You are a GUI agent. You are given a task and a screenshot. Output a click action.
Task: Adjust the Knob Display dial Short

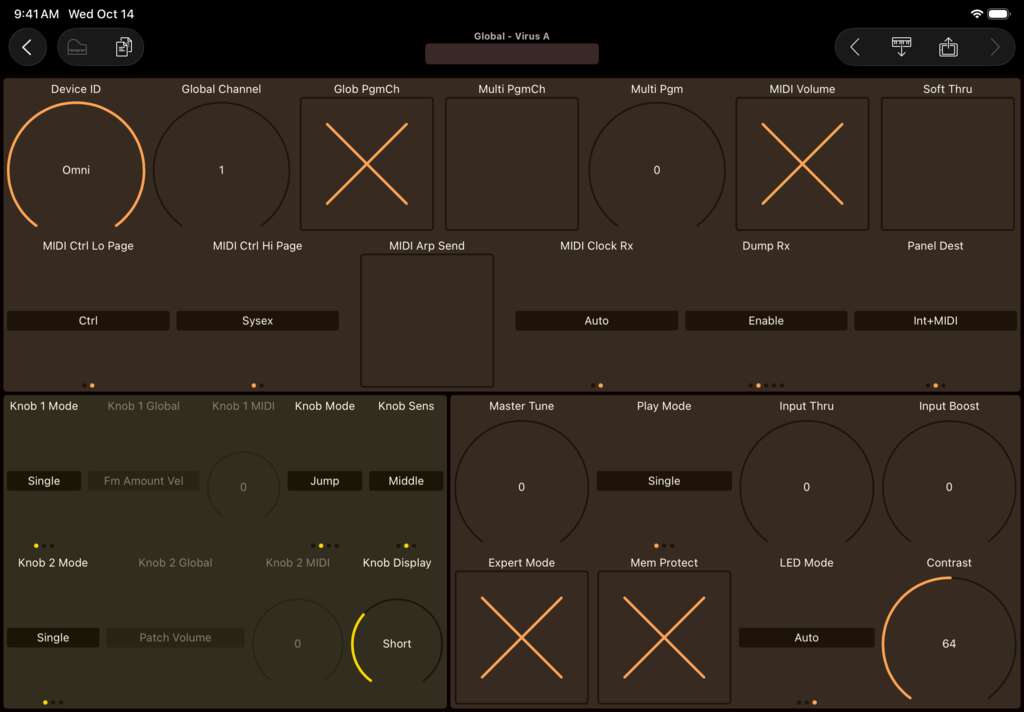pos(396,643)
